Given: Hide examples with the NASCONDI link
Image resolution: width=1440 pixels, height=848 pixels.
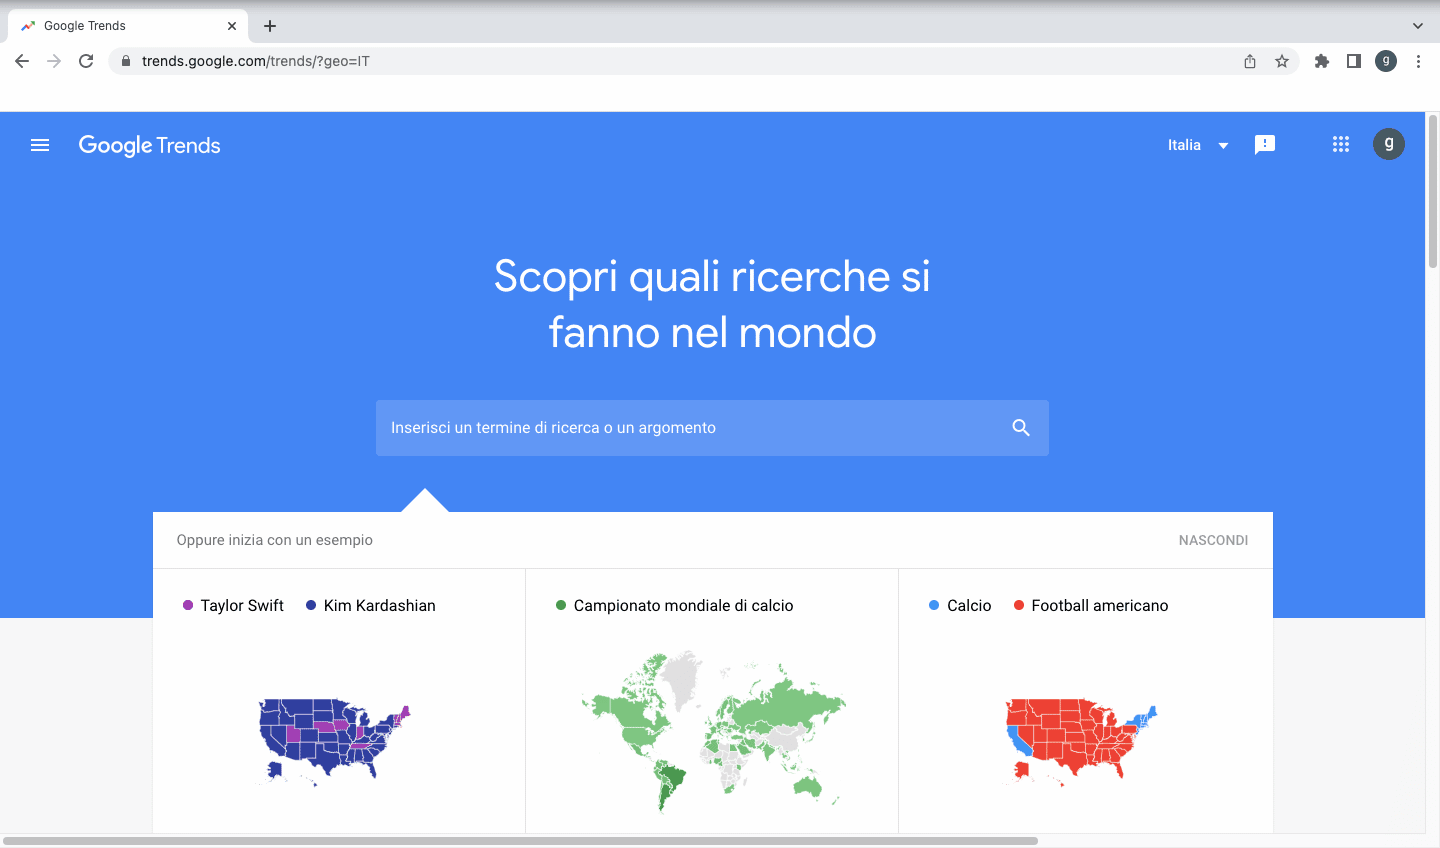Looking at the screenshot, I should [x=1213, y=540].
